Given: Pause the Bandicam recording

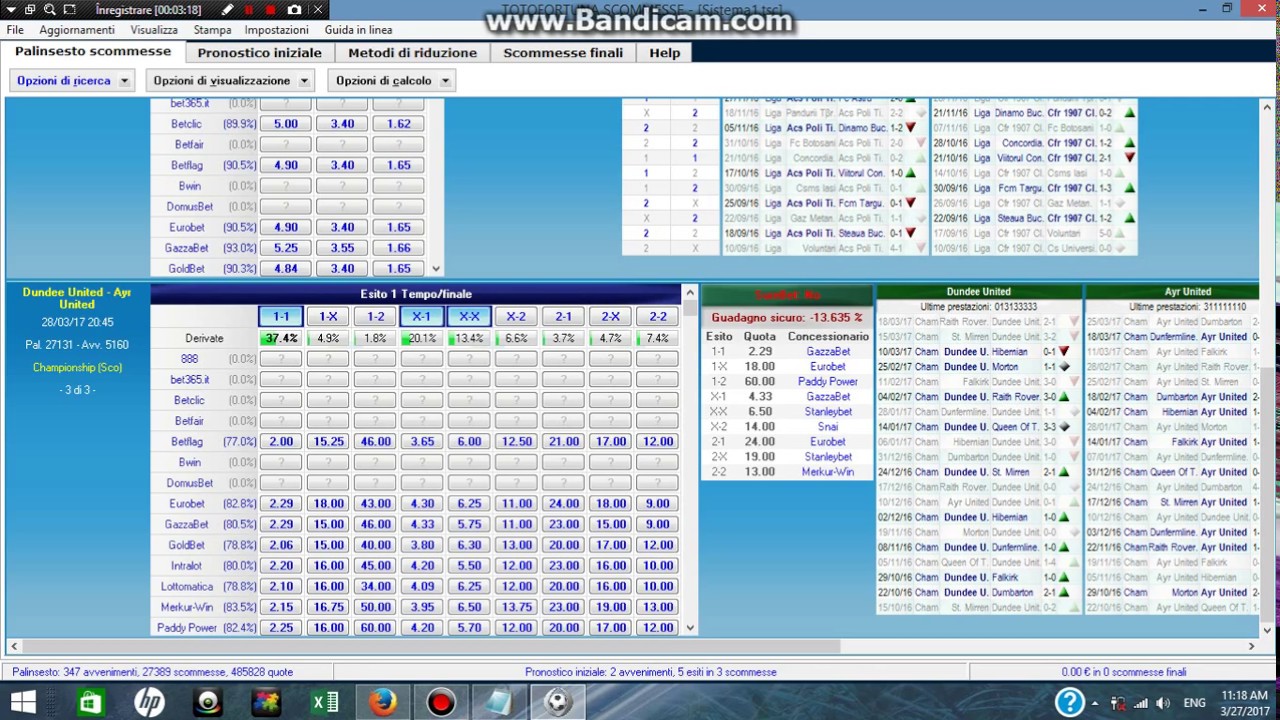Looking at the screenshot, I should click(249, 9).
